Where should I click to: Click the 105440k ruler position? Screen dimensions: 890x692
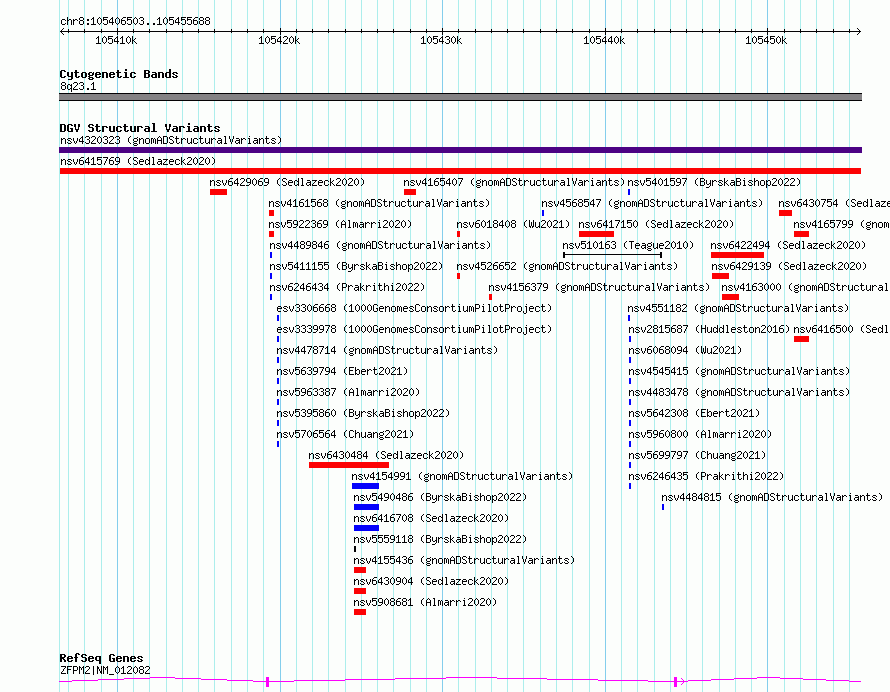tap(604, 40)
